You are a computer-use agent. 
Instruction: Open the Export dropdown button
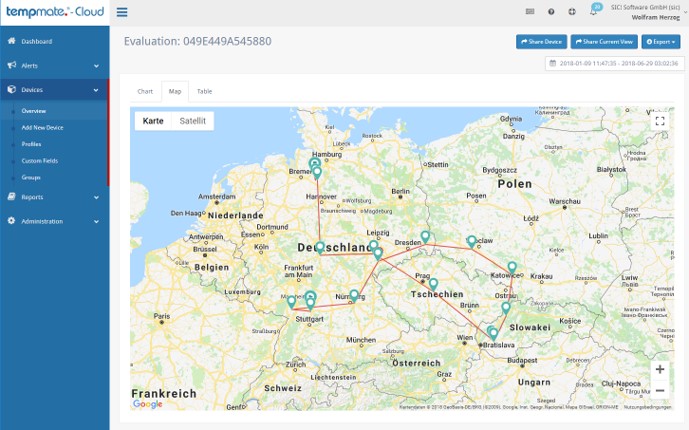[x=661, y=42]
